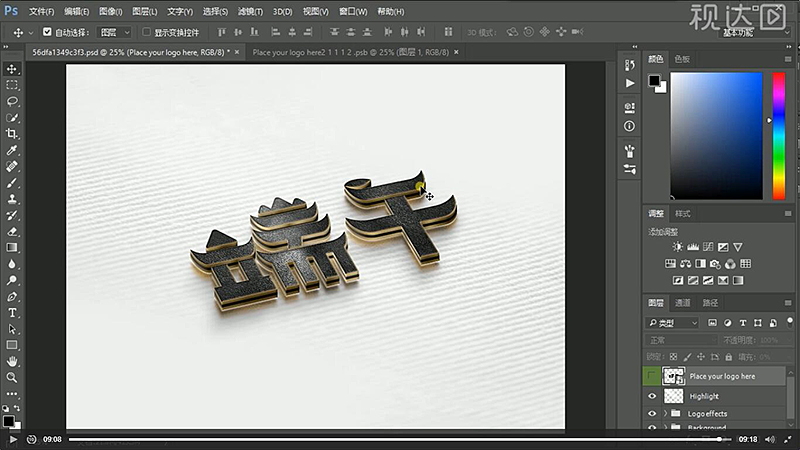Select the Healing Brush tool
The image size is (800, 450).
click(12, 166)
